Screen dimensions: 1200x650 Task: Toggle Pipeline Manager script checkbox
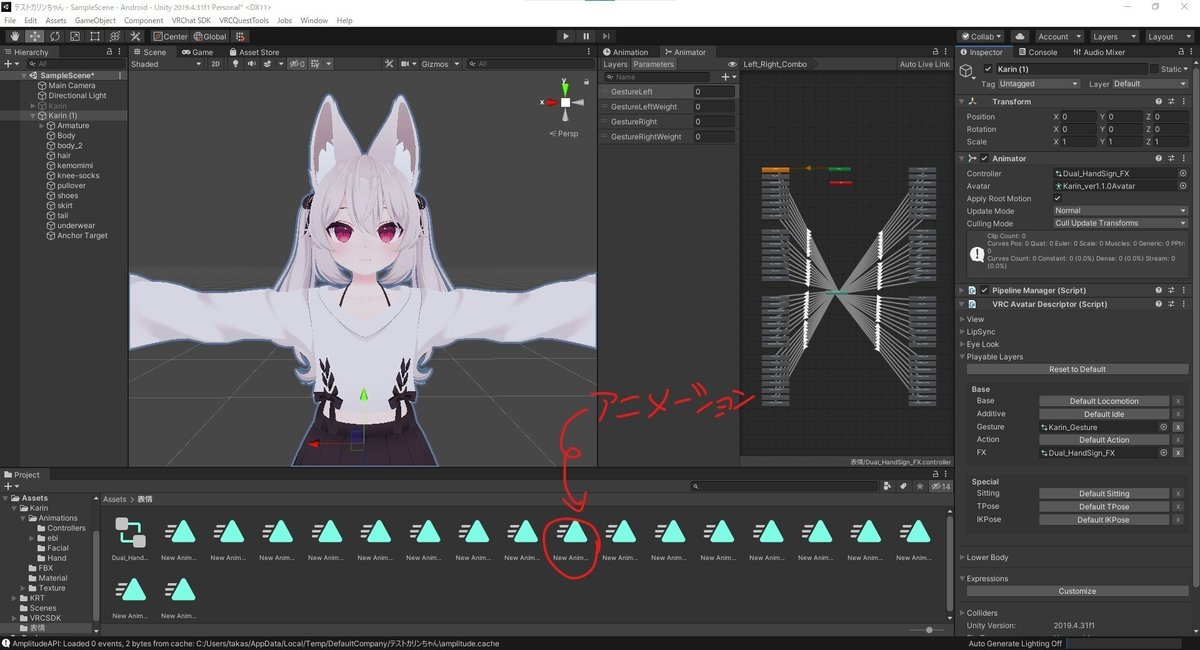984,290
